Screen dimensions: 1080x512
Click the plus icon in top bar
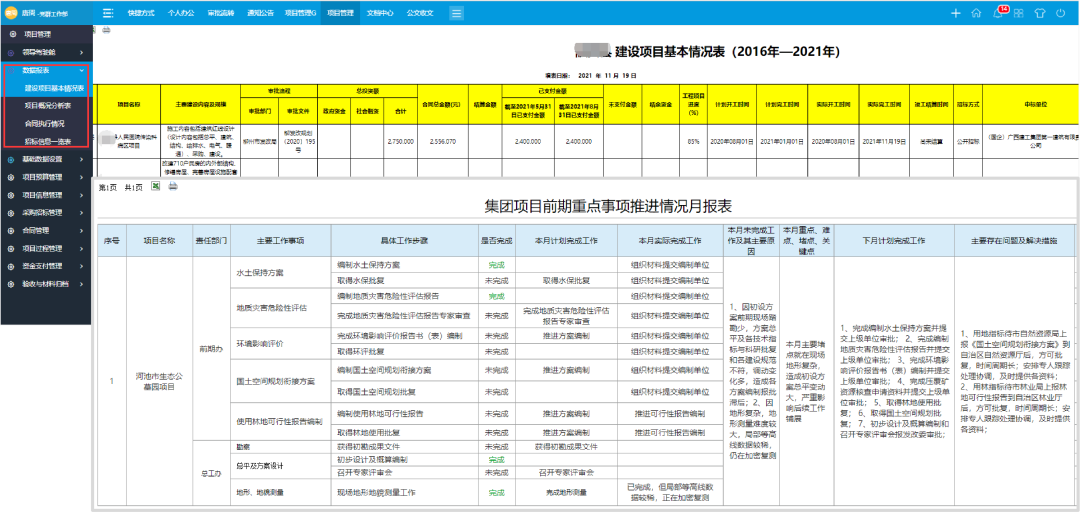coord(955,13)
